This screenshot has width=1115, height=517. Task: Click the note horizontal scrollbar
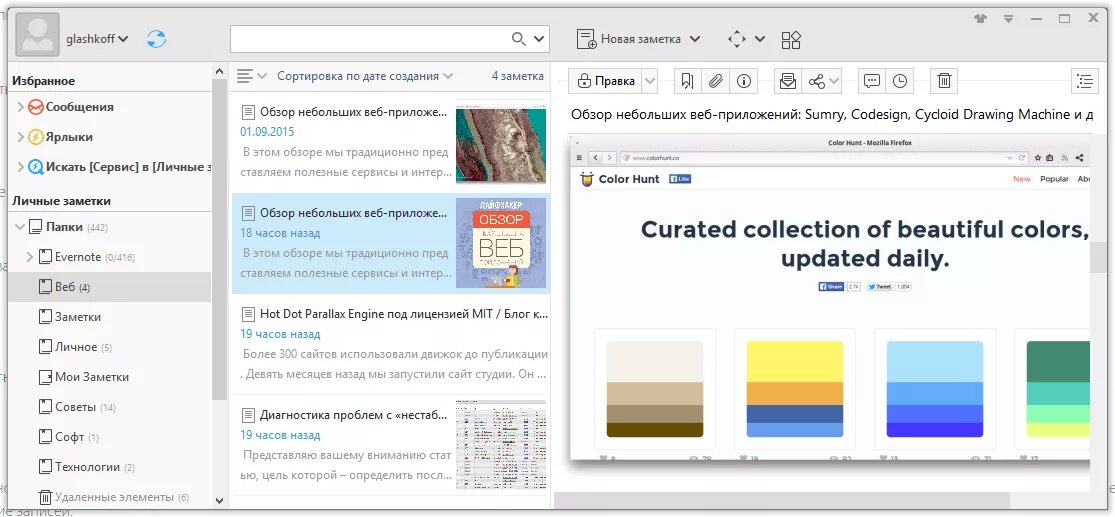[782, 501]
